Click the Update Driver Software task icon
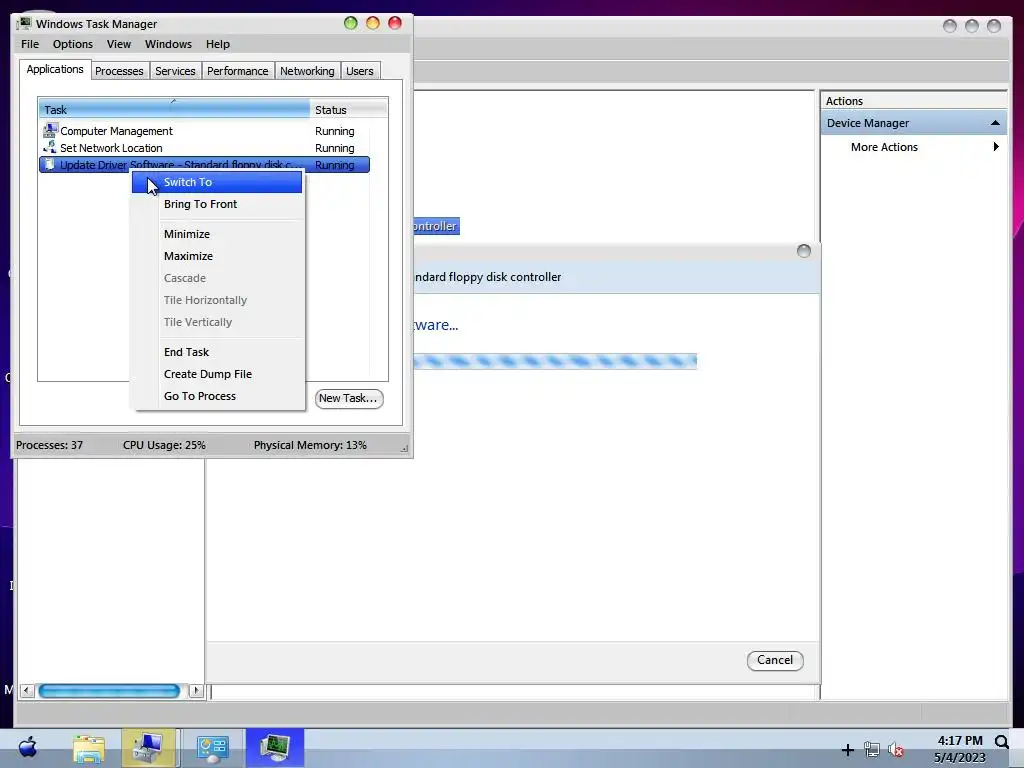Screen dimensions: 1024x768 (x=50, y=165)
